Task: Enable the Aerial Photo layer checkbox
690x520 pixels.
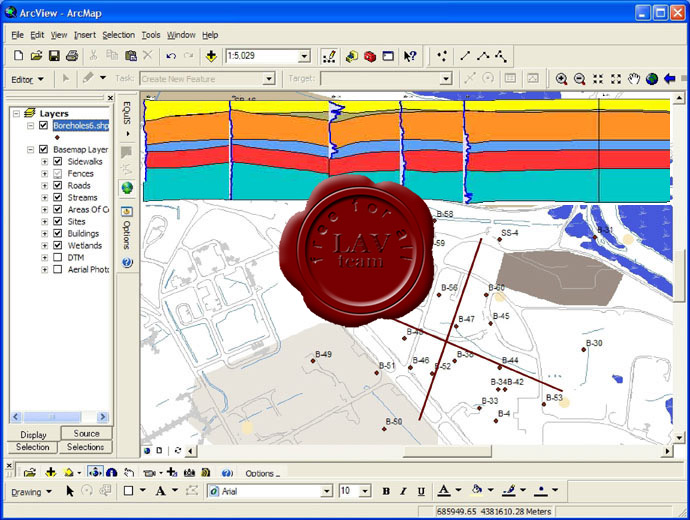Action: tap(57, 269)
